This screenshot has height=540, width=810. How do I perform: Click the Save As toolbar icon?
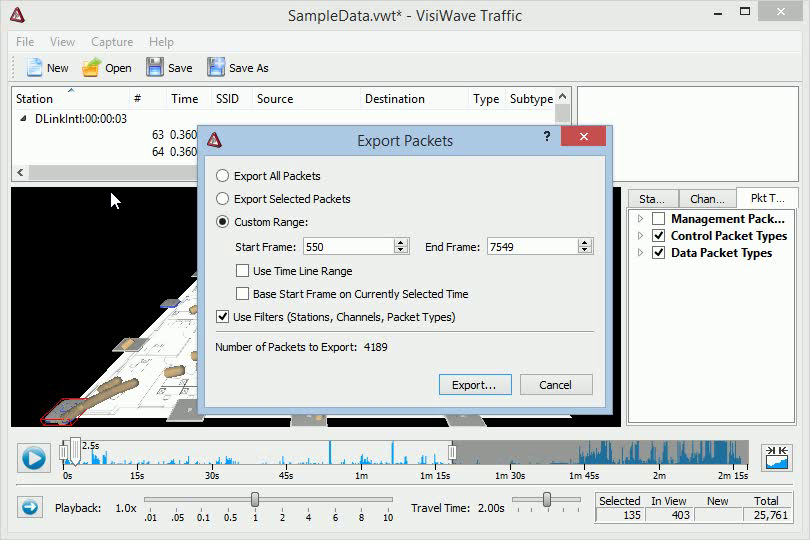pos(216,68)
